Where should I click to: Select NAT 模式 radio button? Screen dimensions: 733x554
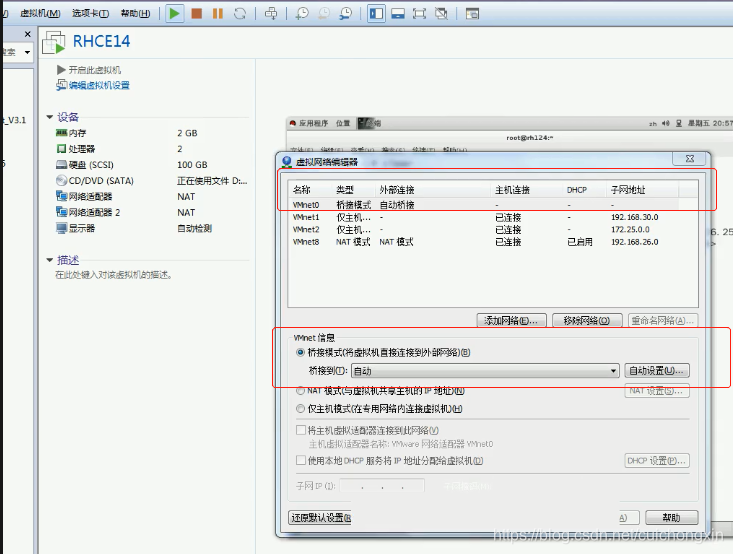click(x=301, y=390)
